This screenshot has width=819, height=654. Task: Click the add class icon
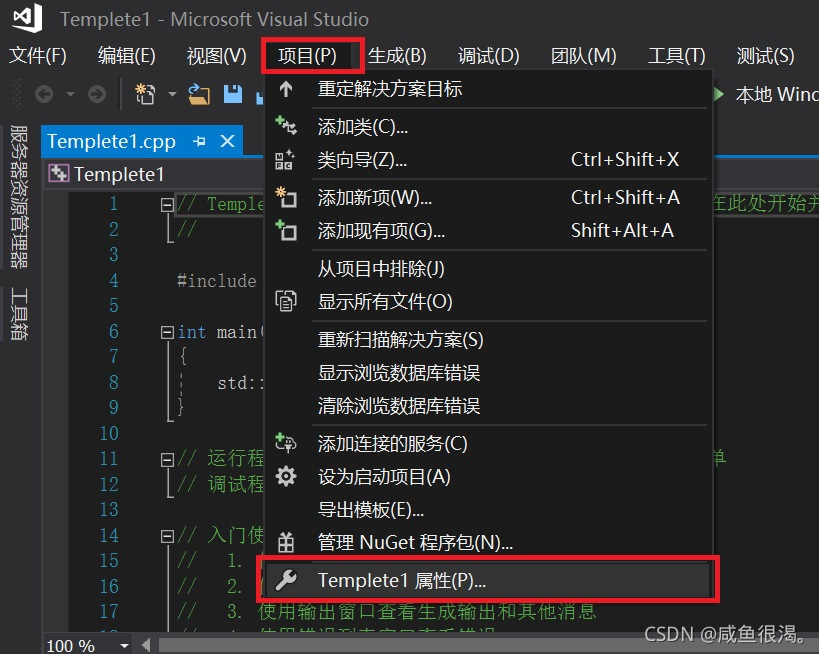pyautogui.click(x=286, y=125)
